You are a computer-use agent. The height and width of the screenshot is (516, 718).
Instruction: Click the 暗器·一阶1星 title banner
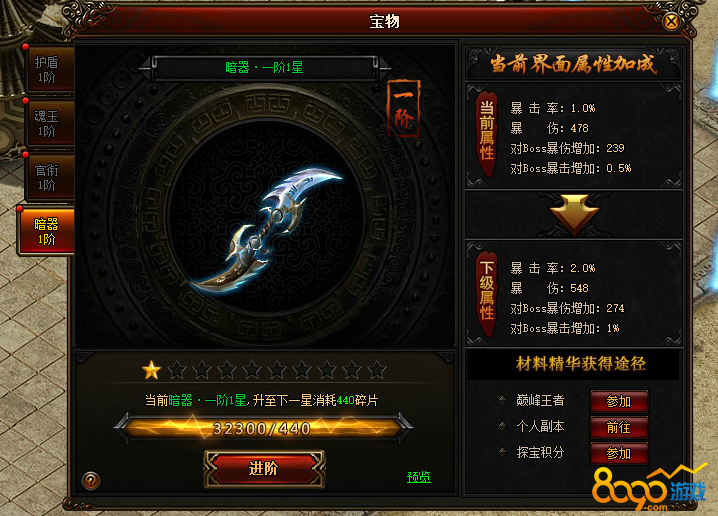point(265,68)
